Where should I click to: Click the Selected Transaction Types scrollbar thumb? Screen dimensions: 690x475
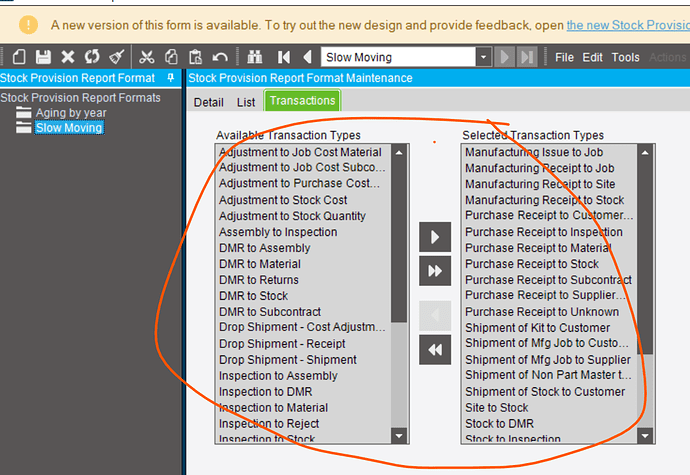point(645,258)
